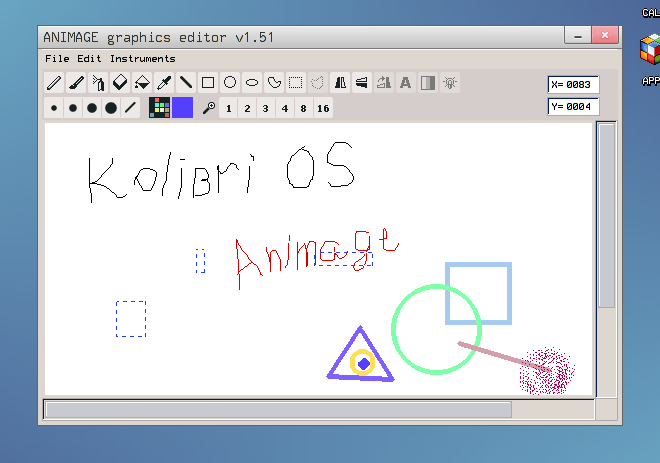Viewport: 660px width, 463px height.
Task: Click the X= 0083 coordinate field
Action: click(x=573, y=85)
